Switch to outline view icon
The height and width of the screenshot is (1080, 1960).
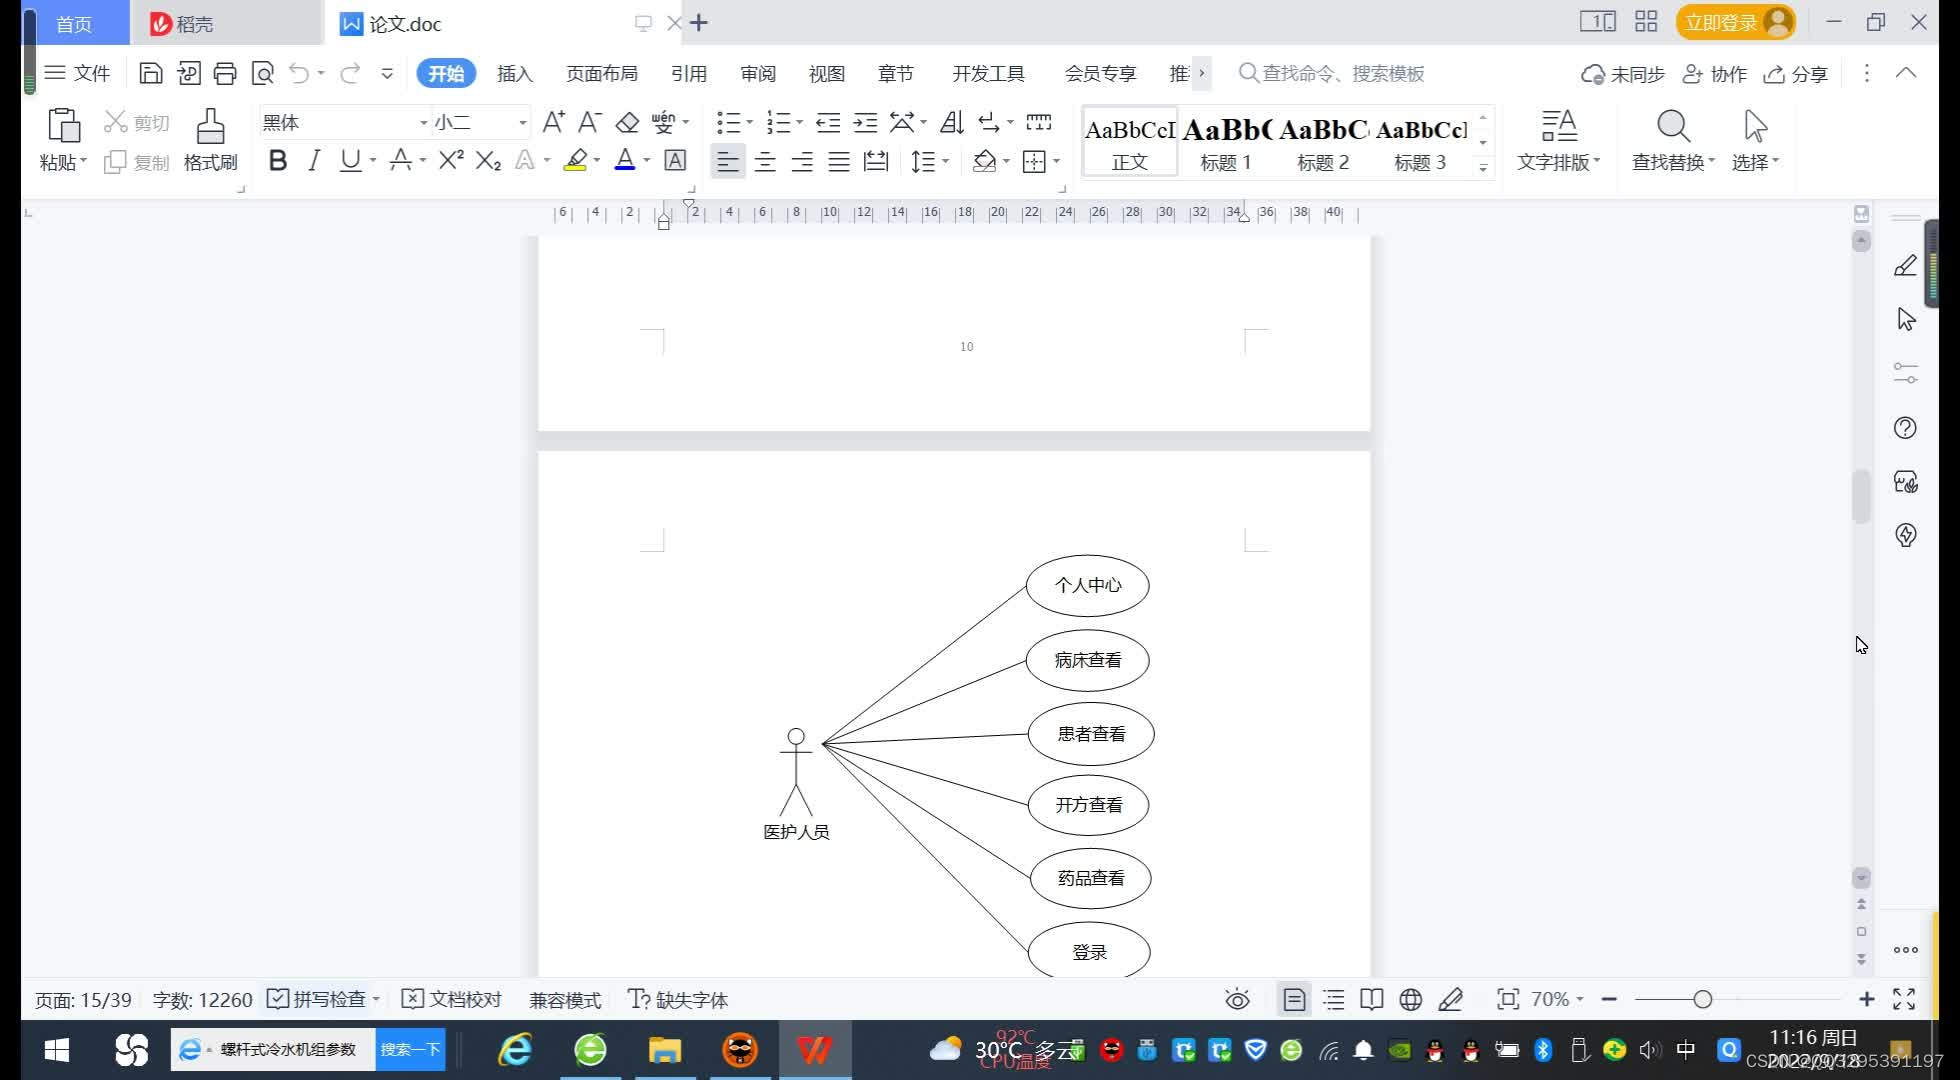(x=1333, y=999)
